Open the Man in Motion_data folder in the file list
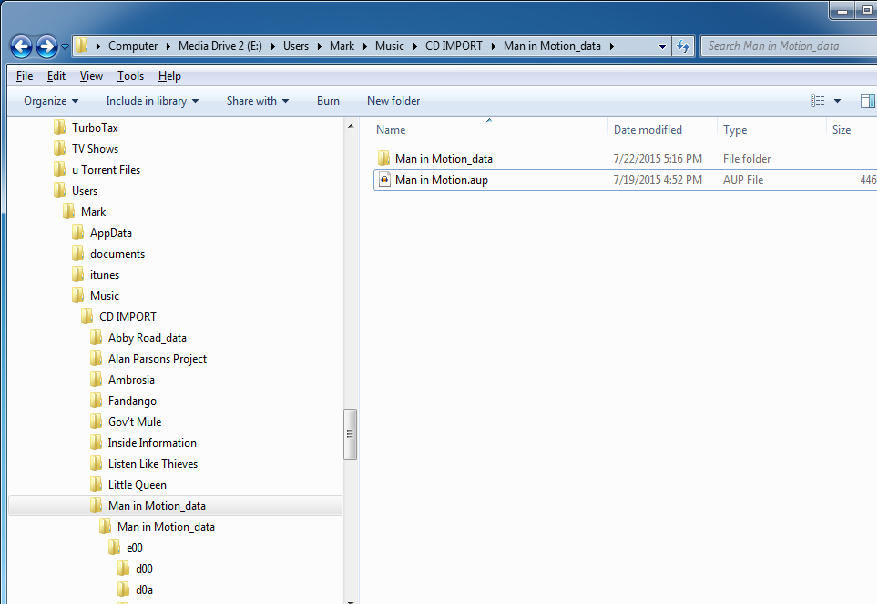The height and width of the screenshot is (604, 877). click(385, 157)
